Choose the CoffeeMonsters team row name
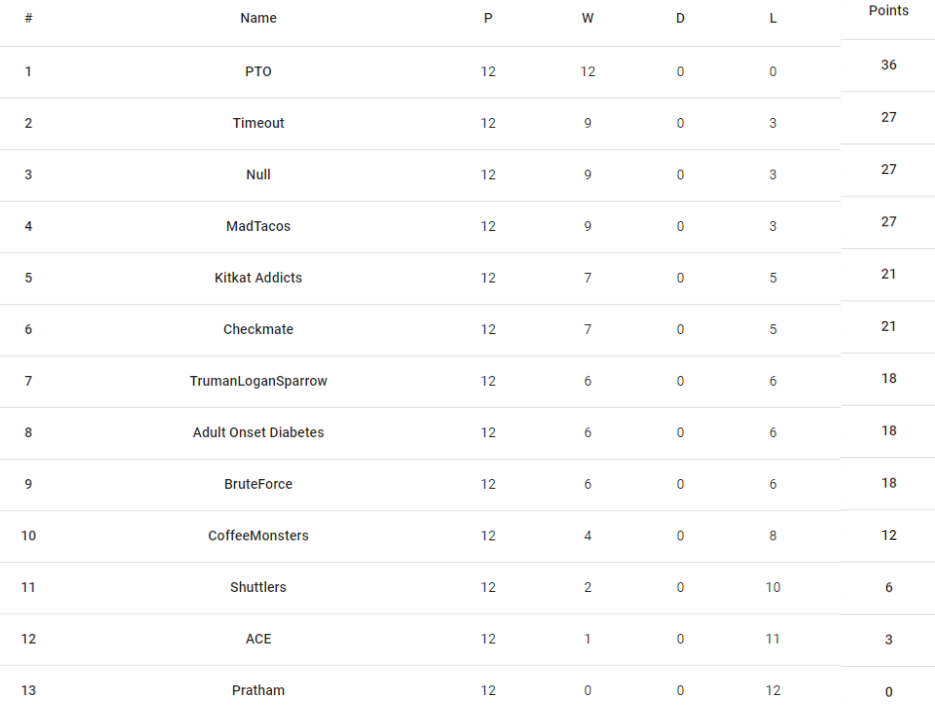The width and height of the screenshot is (935, 714). [x=258, y=535]
